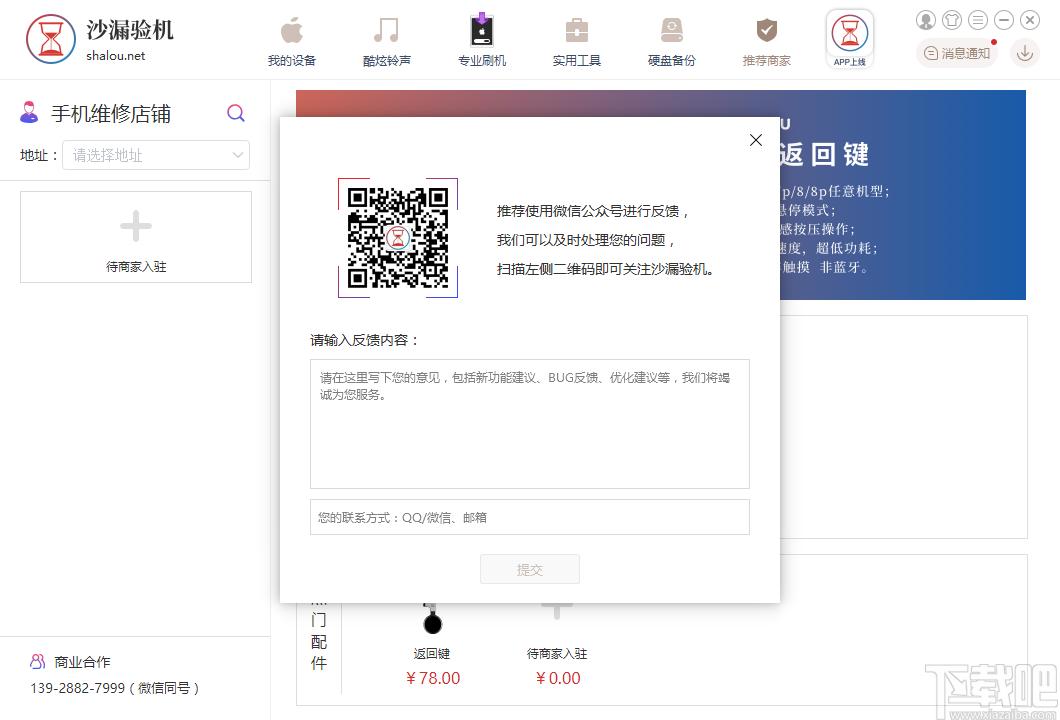Click the WeChat QR code image
1060x720 pixels.
[398, 237]
